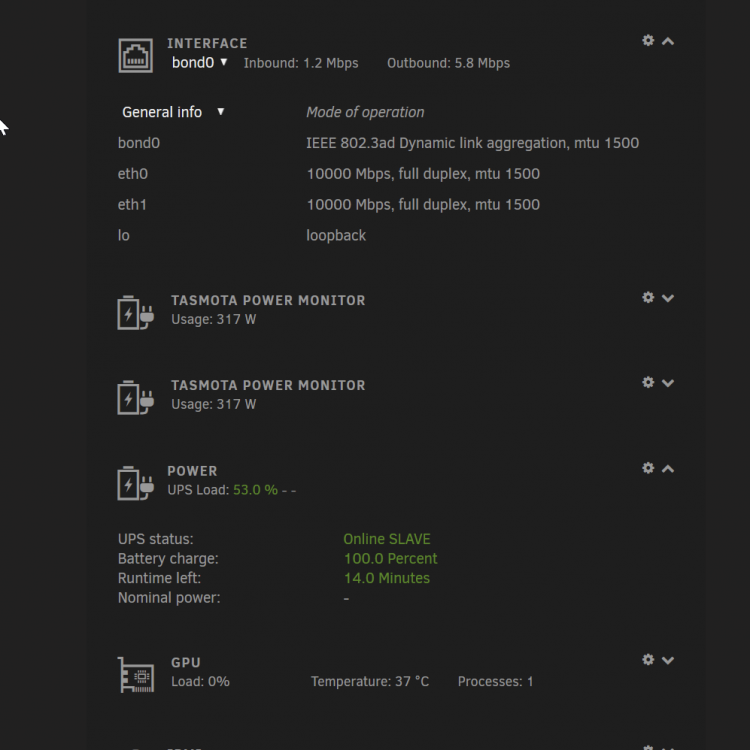The image size is (750, 750).
Task: Click eth1's 10000 Mbps full duplex value
Action: (x=423, y=205)
